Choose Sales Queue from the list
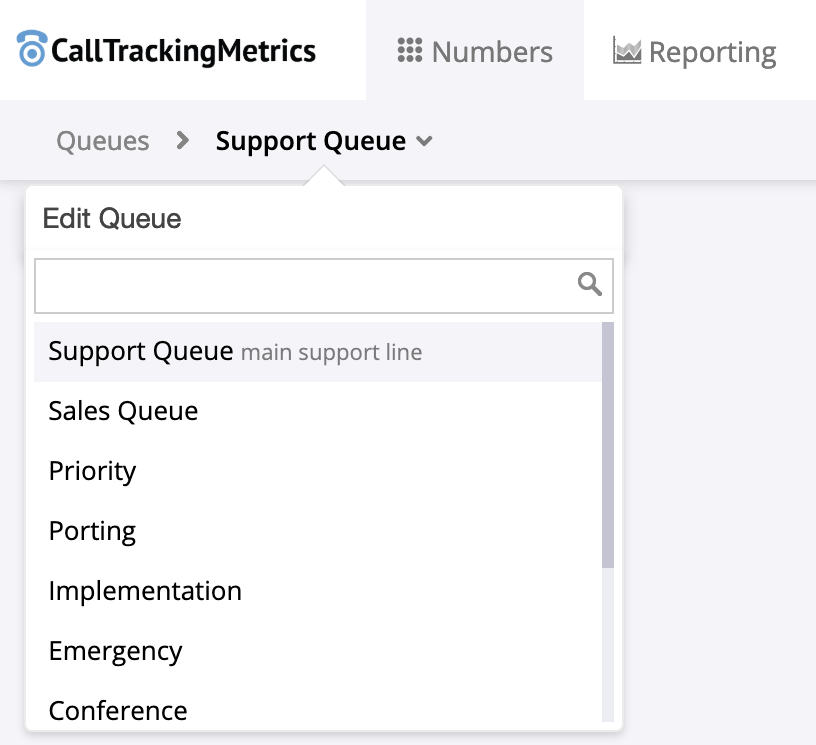The width and height of the screenshot is (816, 745). pyautogui.click(x=124, y=411)
